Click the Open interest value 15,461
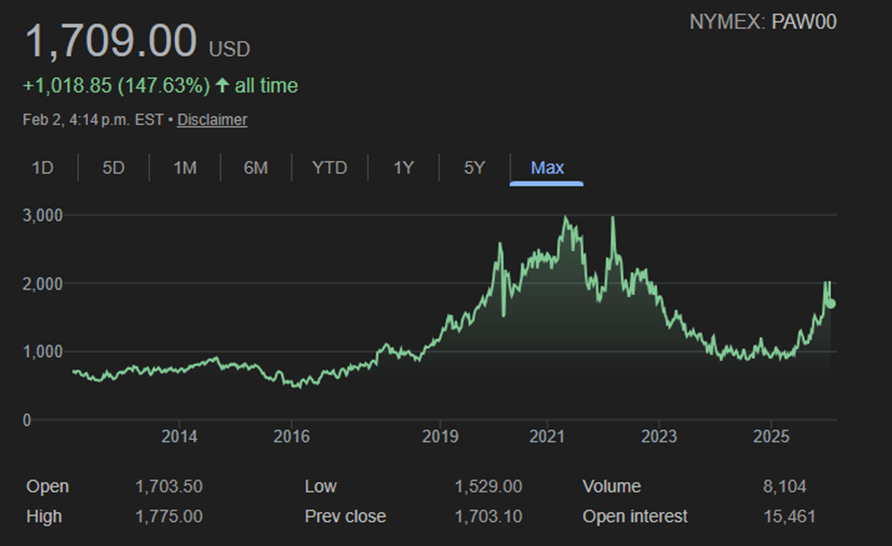892x546 pixels. (x=788, y=517)
